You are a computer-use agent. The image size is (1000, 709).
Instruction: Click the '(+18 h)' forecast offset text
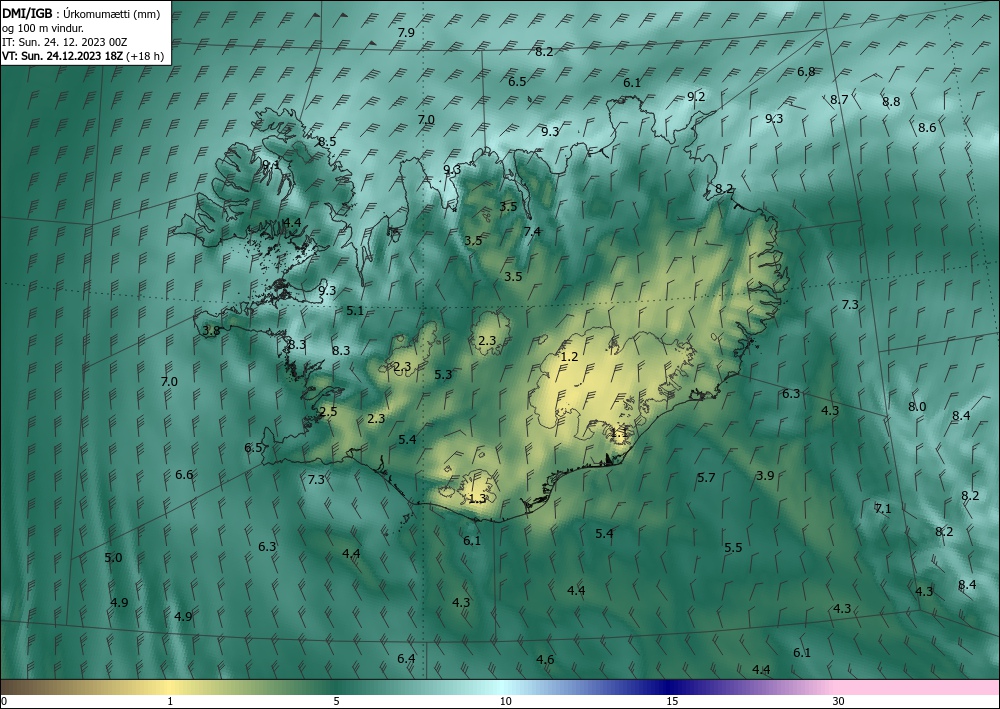[145, 56]
